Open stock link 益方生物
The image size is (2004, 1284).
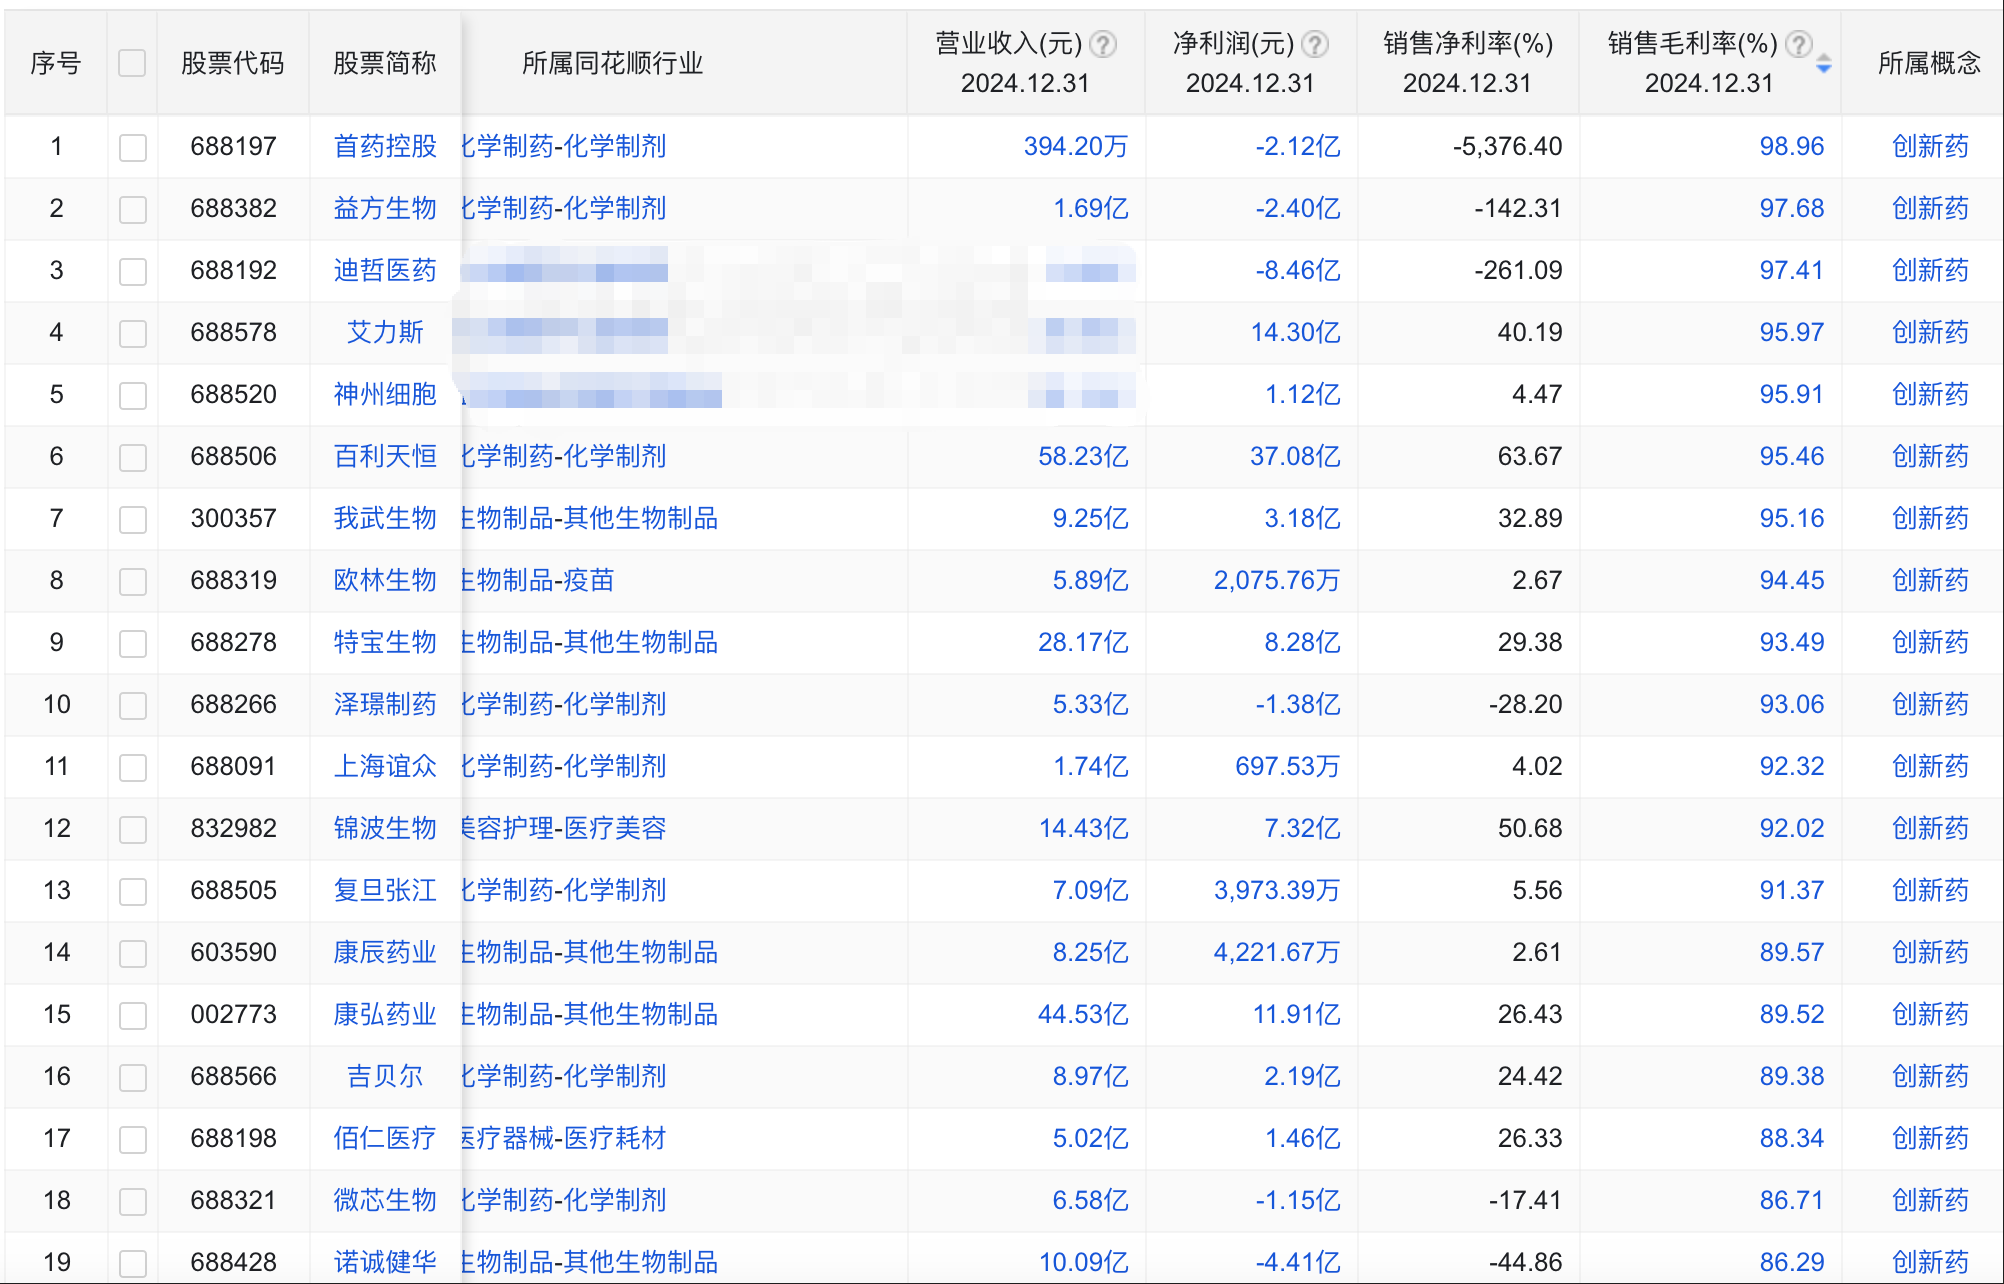click(385, 208)
